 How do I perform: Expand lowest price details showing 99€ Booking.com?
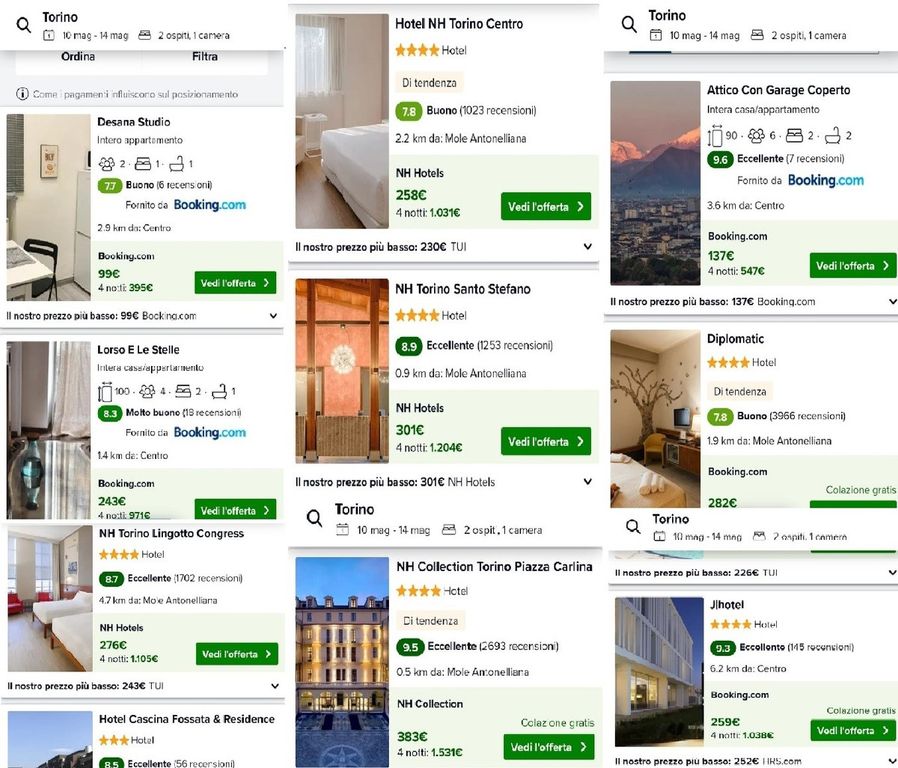pyautogui.click(x=273, y=316)
